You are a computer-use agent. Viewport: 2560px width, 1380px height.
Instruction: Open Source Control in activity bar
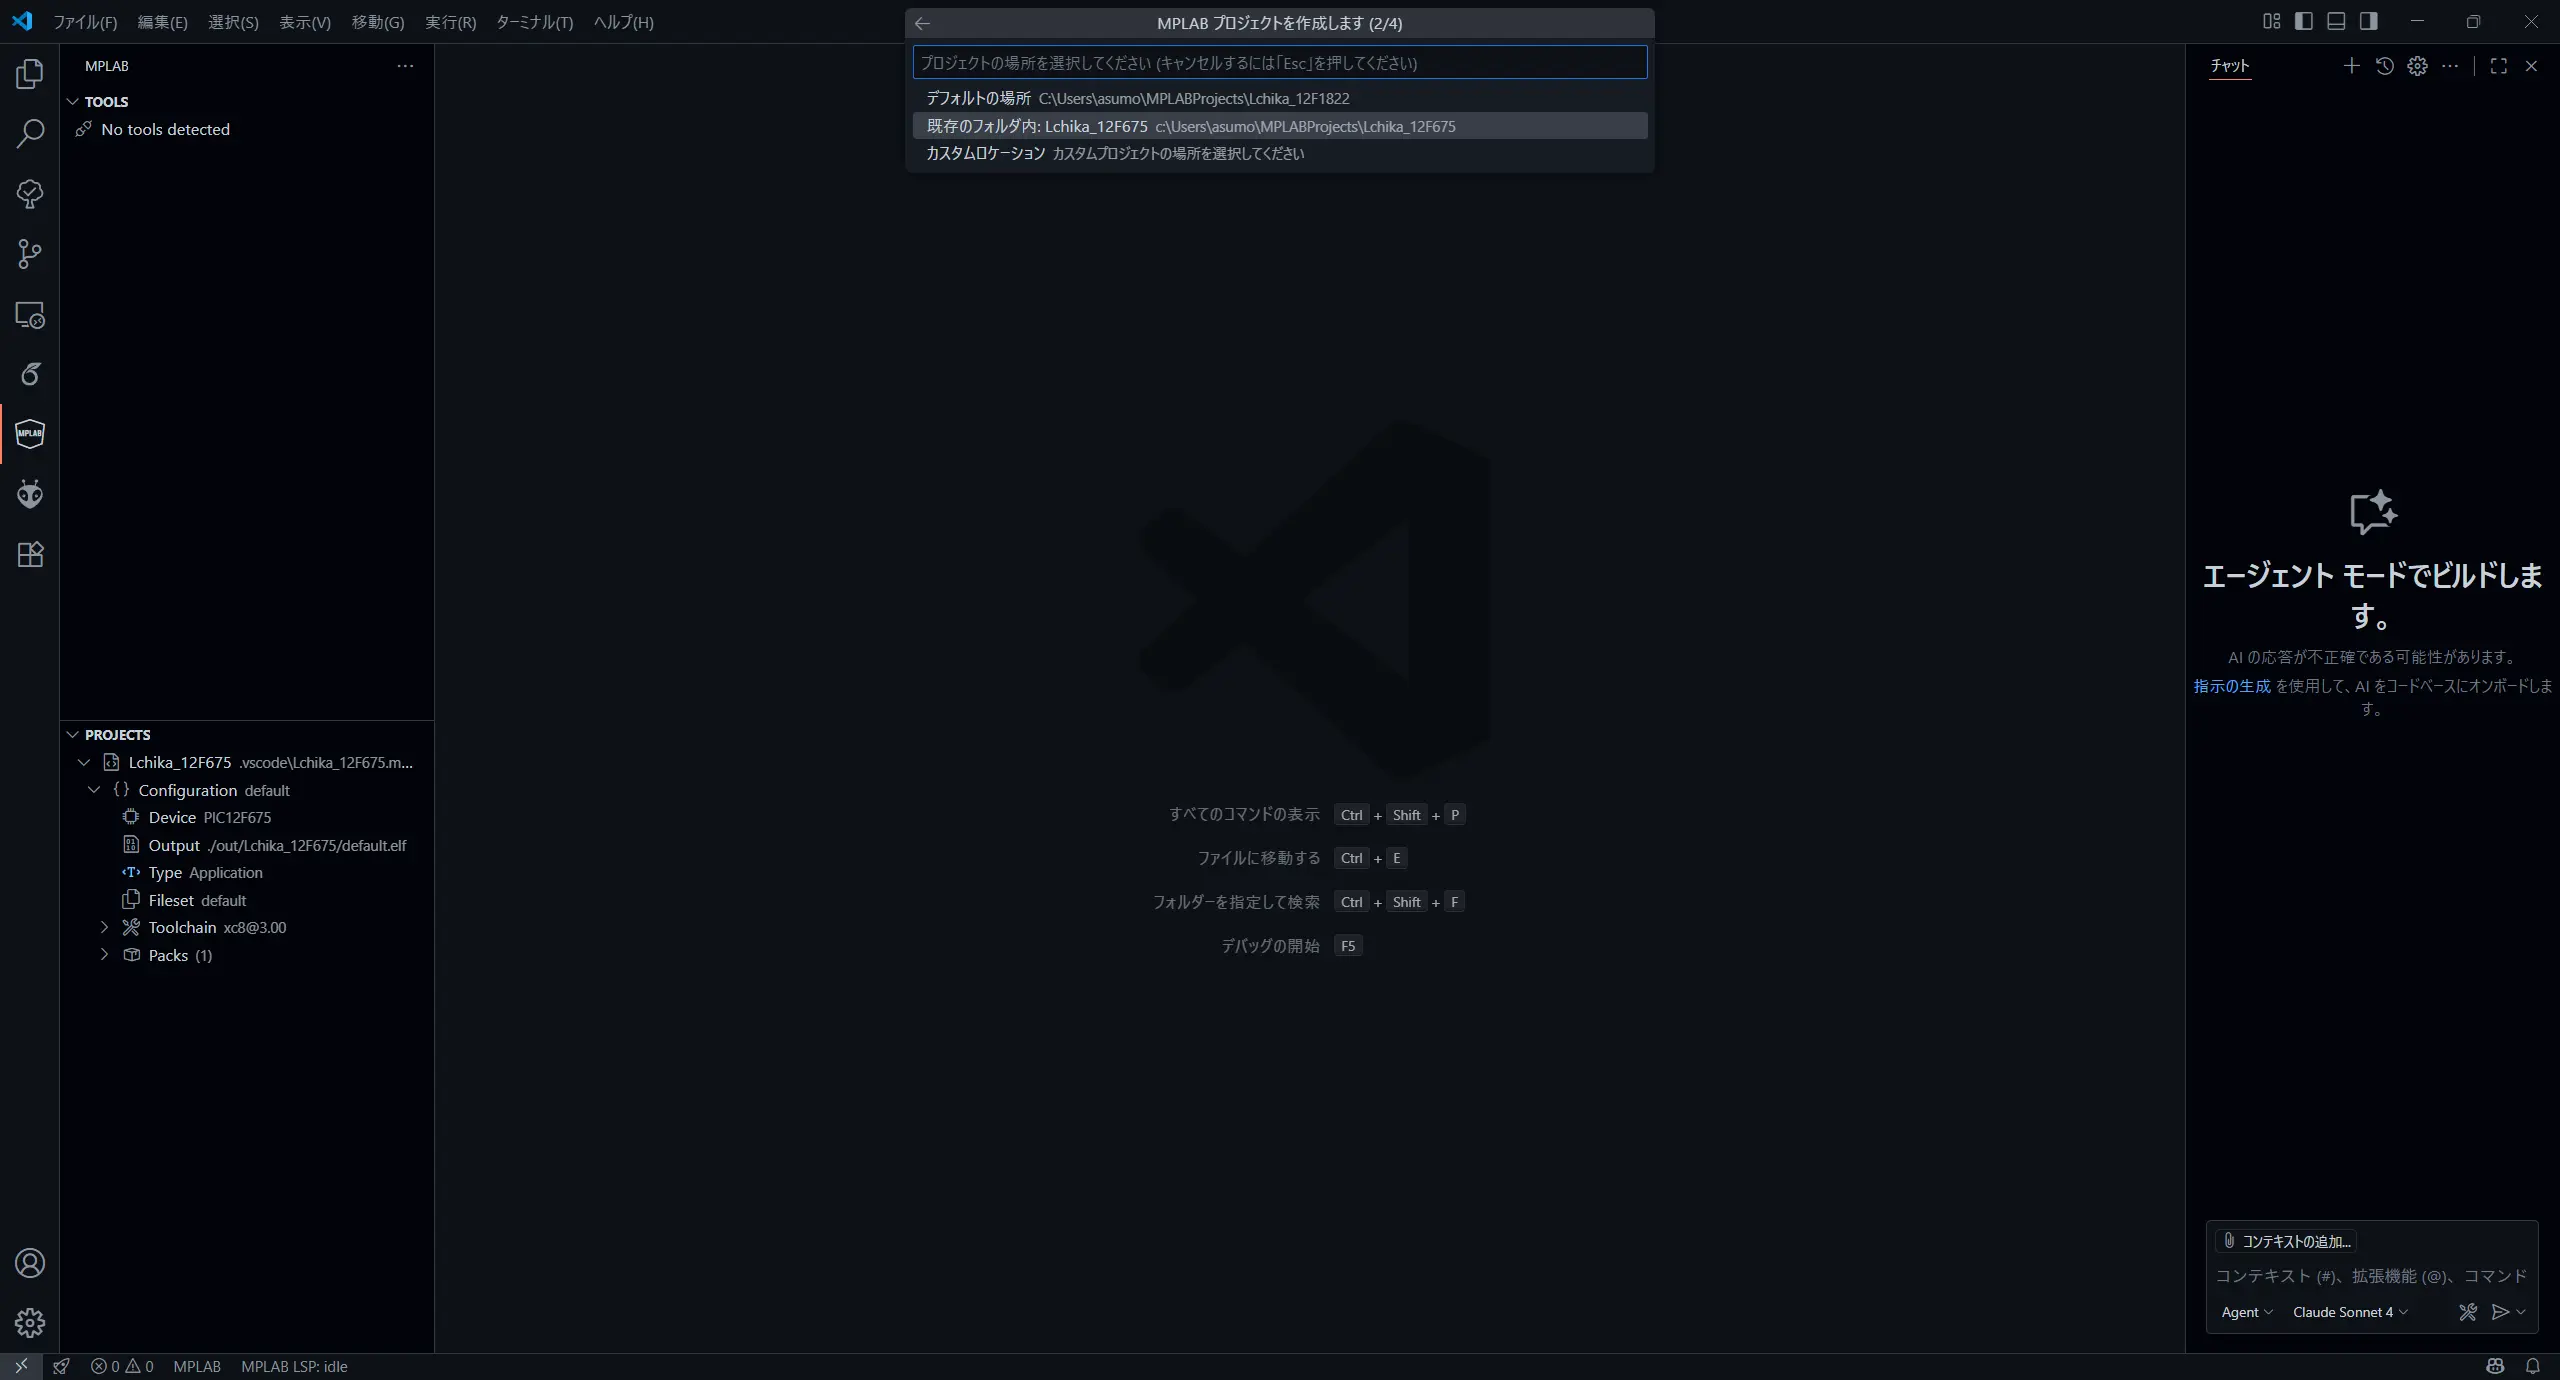[x=30, y=254]
